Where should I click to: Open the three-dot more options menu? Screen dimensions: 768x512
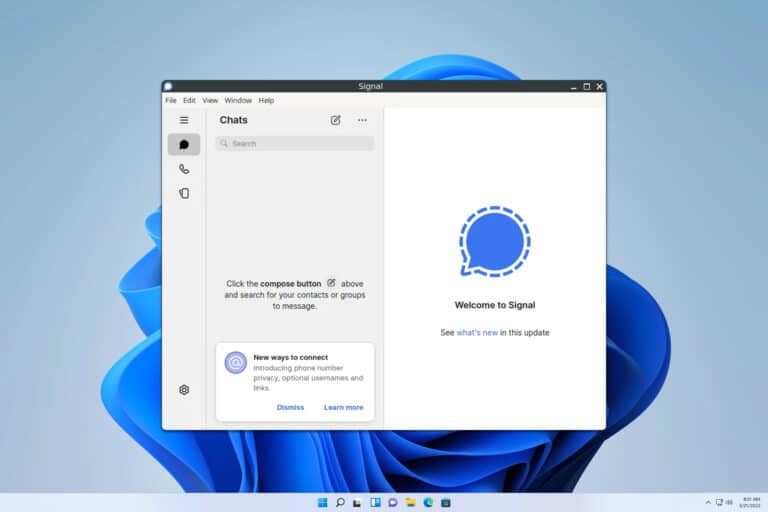tap(362, 120)
